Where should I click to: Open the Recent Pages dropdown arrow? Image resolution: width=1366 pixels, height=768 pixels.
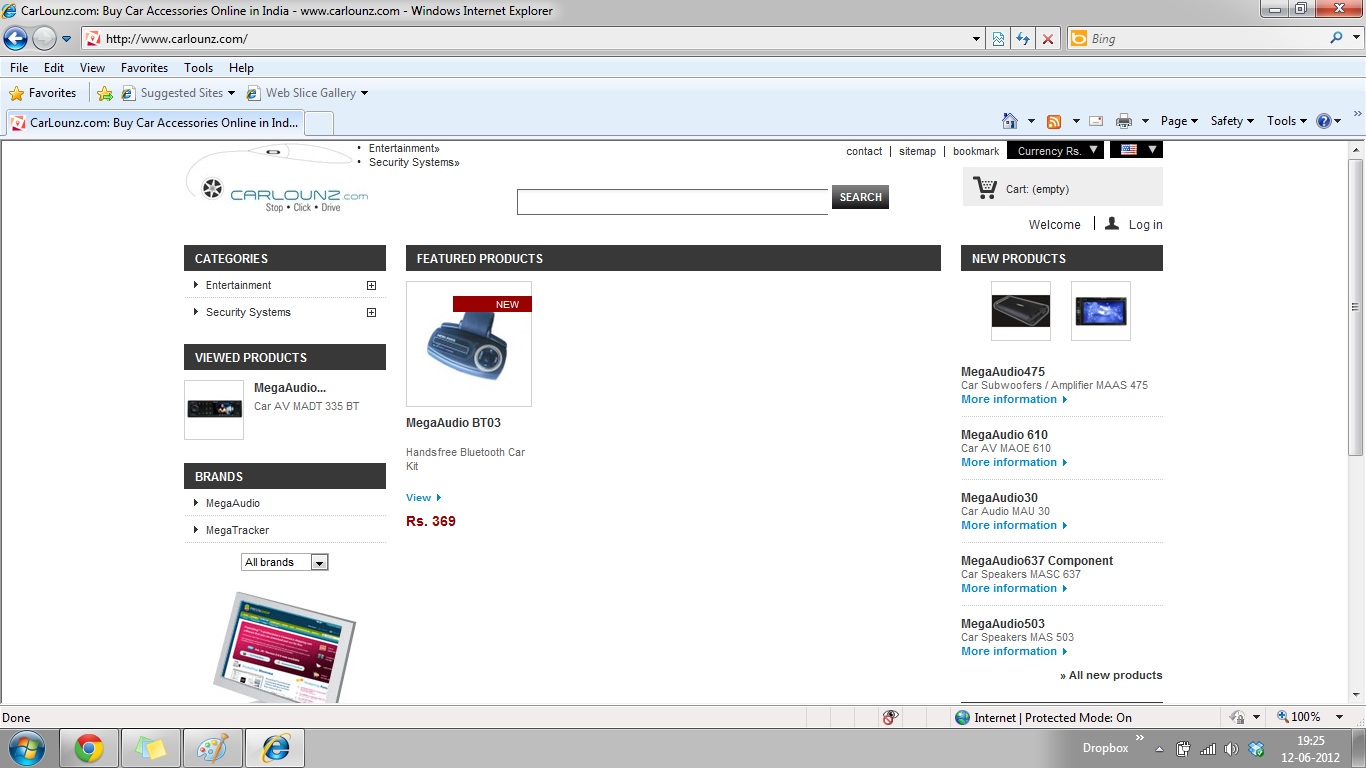point(66,39)
